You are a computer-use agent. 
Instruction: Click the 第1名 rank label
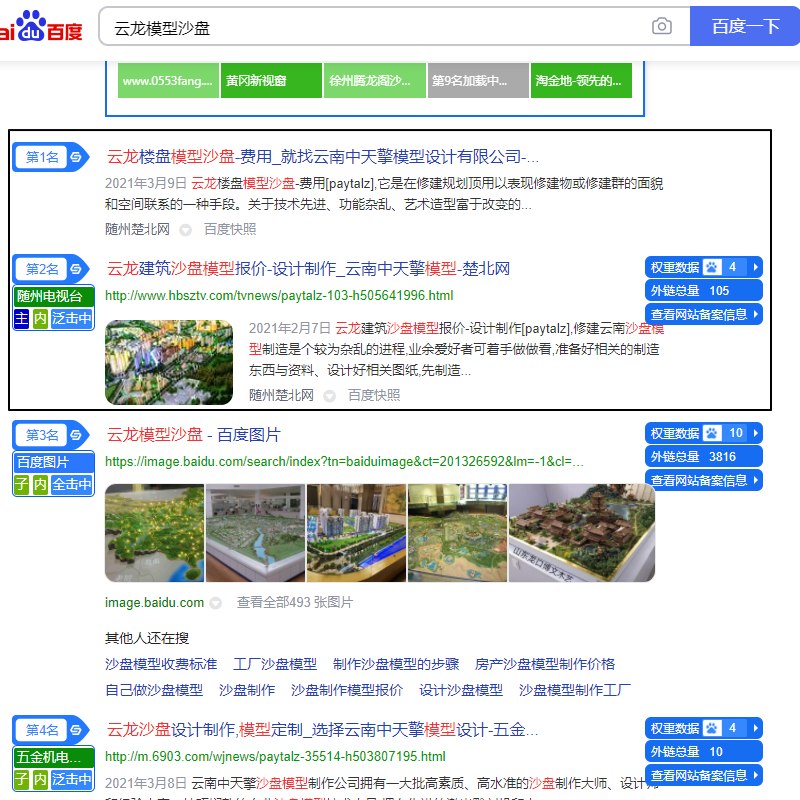[42, 157]
